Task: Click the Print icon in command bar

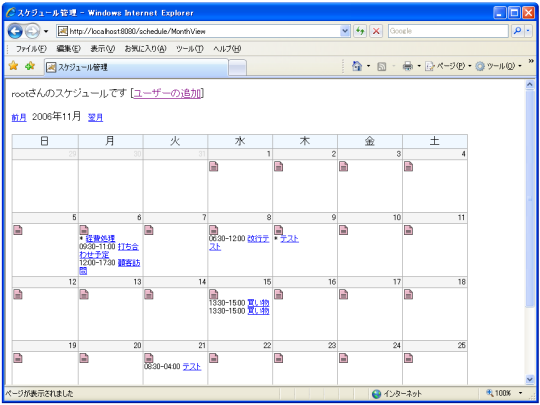Action: (407, 66)
